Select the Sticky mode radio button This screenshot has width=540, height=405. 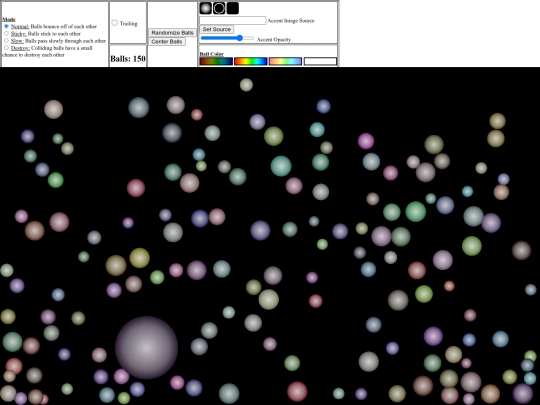point(6,33)
